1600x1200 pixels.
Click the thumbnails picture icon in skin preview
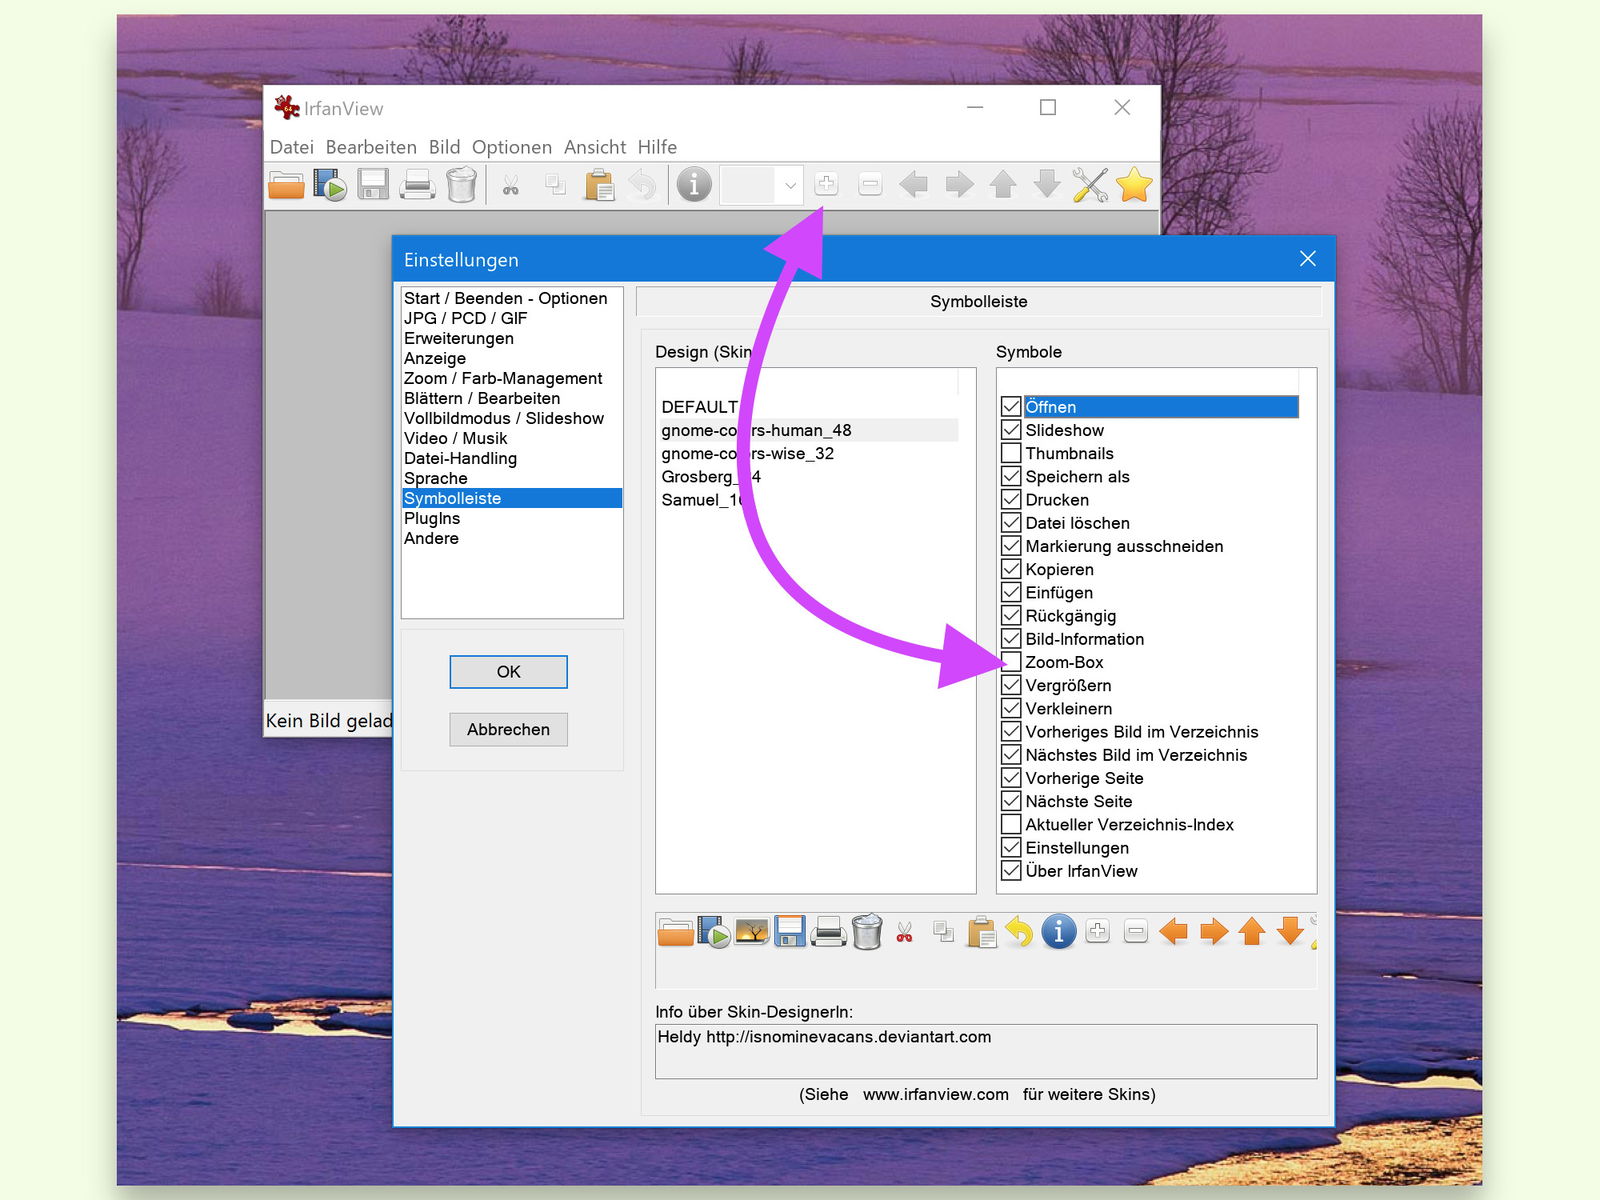tap(752, 932)
